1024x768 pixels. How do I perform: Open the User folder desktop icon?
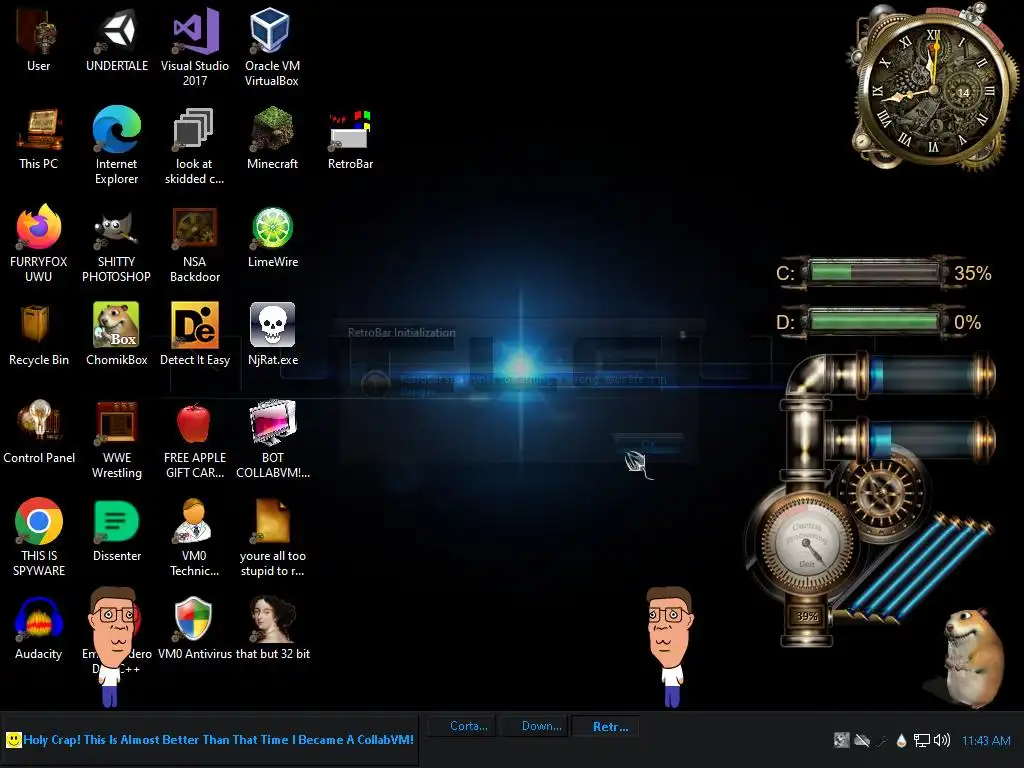tap(38, 39)
